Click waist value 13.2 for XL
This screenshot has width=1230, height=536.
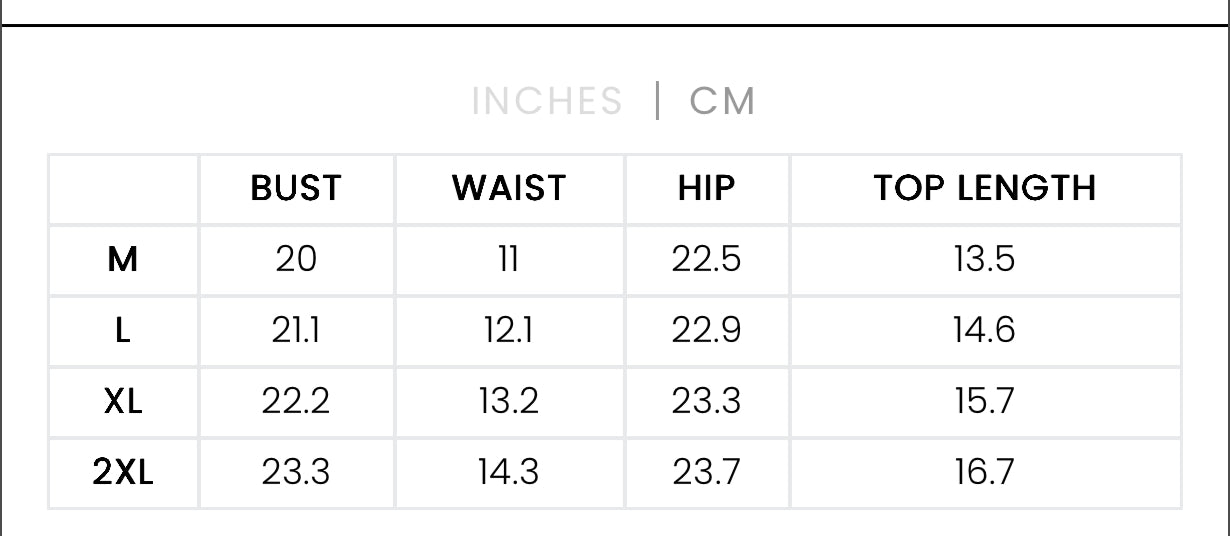(x=508, y=402)
